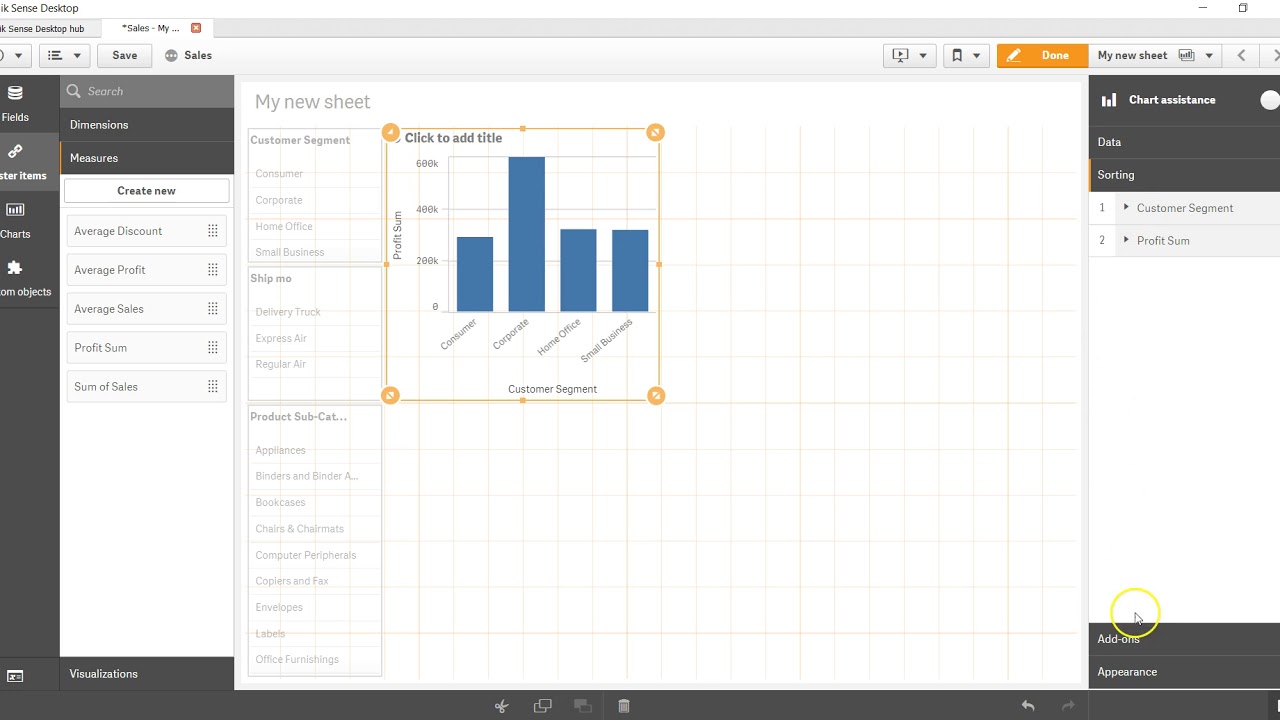The image size is (1280, 720).
Task: Open the Fields asset panel
Action: click(15, 103)
